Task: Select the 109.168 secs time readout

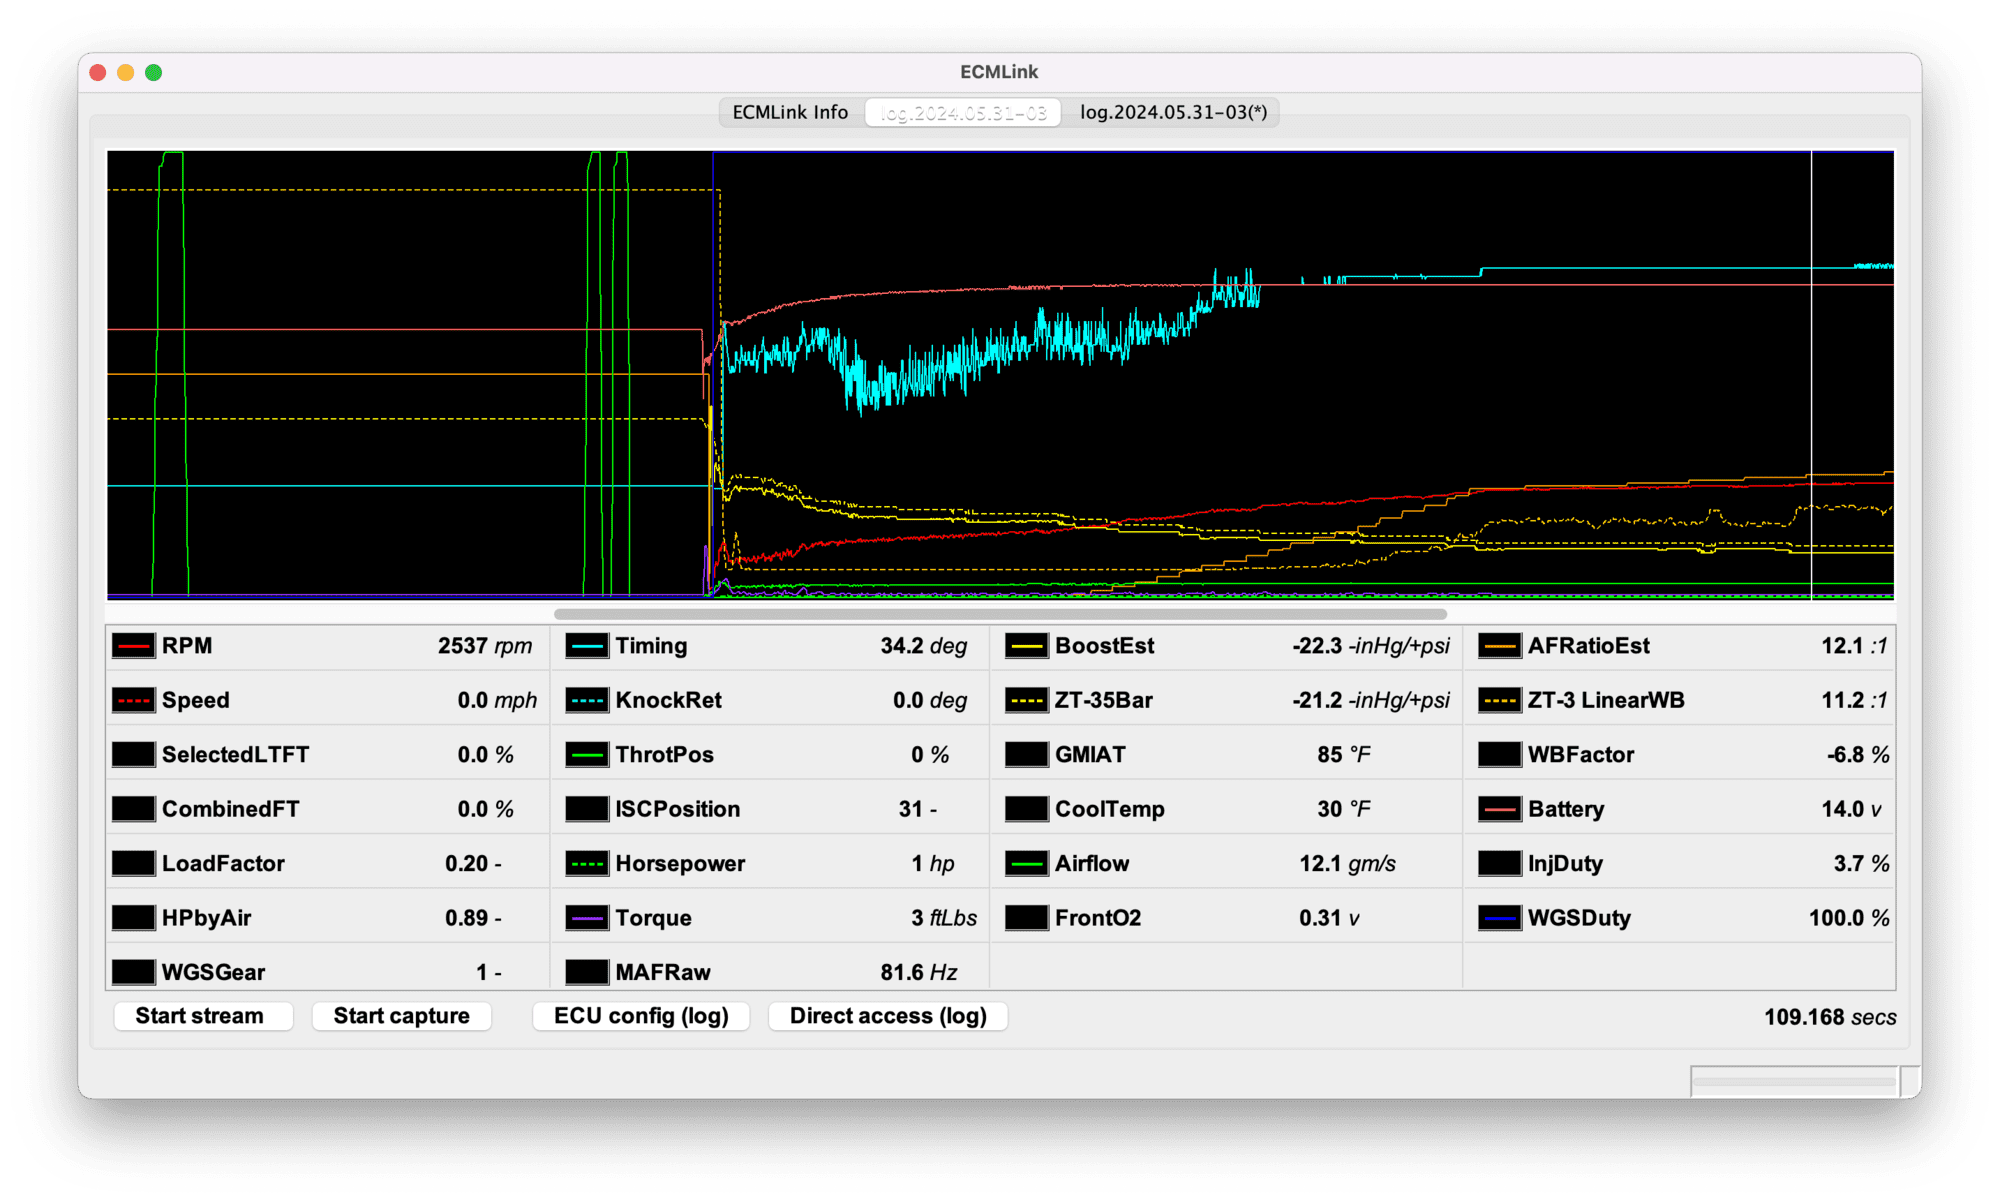Action: (1830, 1017)
